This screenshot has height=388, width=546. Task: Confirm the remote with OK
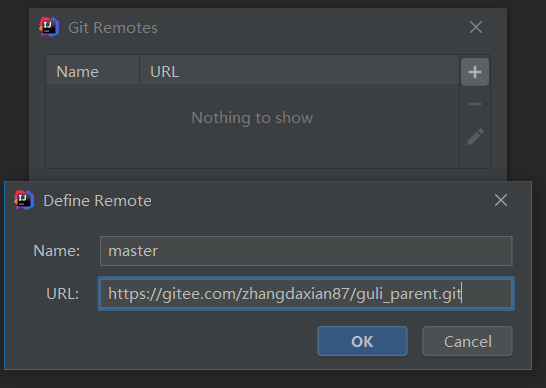click(362, 341)
